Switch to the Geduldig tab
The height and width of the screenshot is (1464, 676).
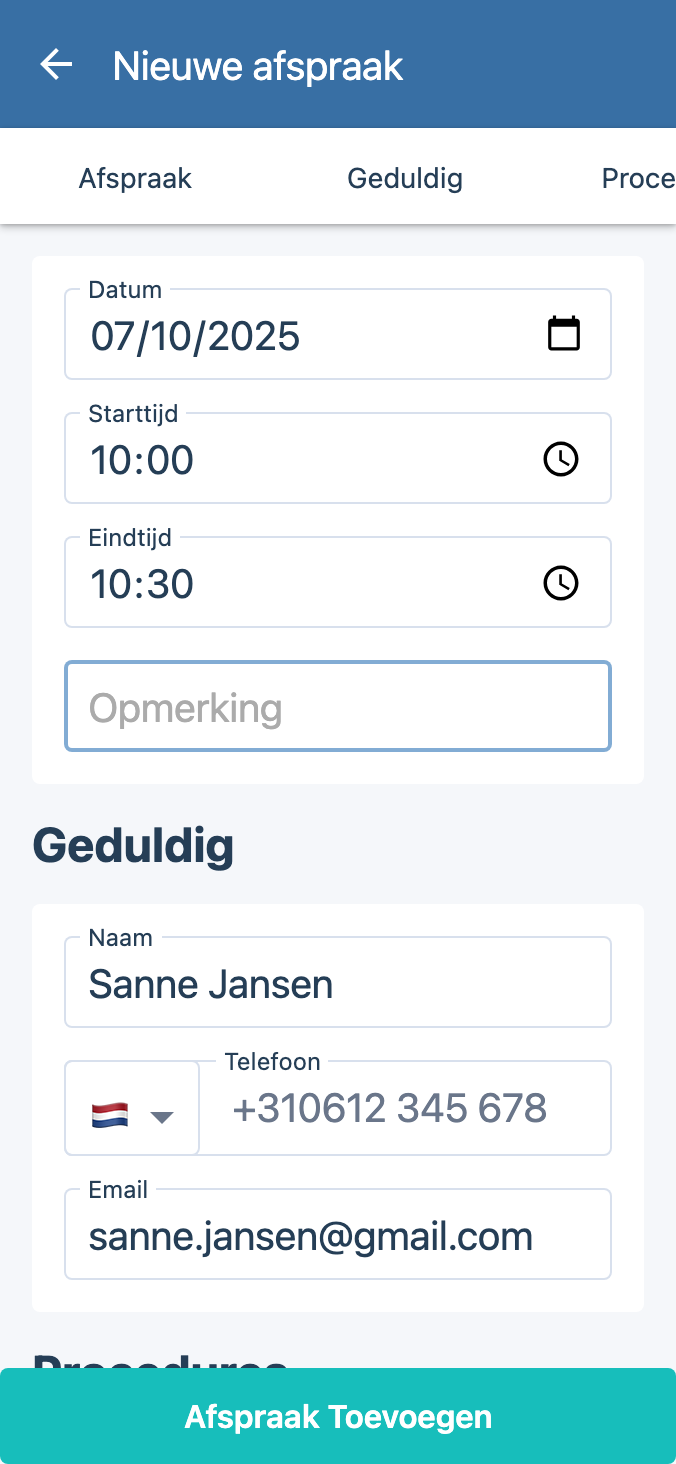[x=405, y=179]
